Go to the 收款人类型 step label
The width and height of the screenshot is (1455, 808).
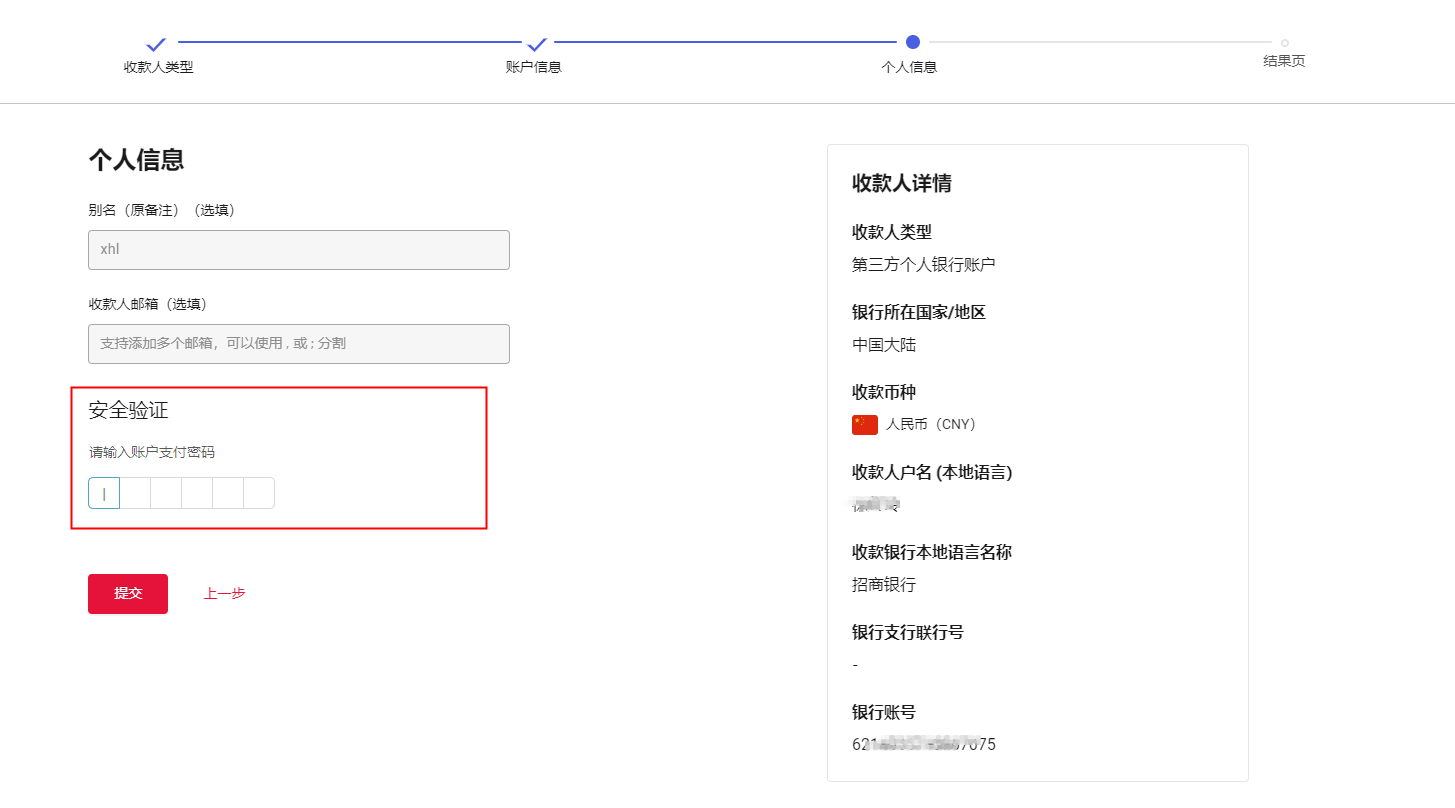pyautogui.click(x=158, y=67)
